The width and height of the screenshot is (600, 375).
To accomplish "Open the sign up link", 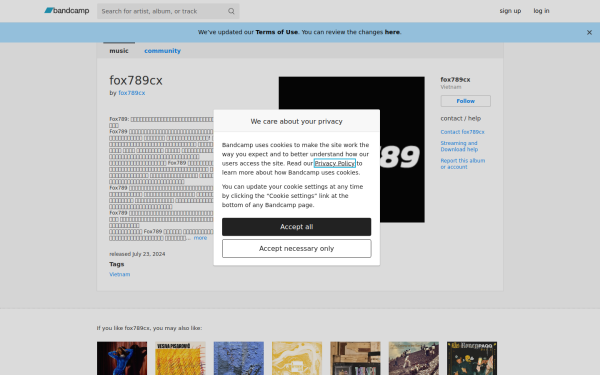I will pyautogui.click(x=510, y=11).
